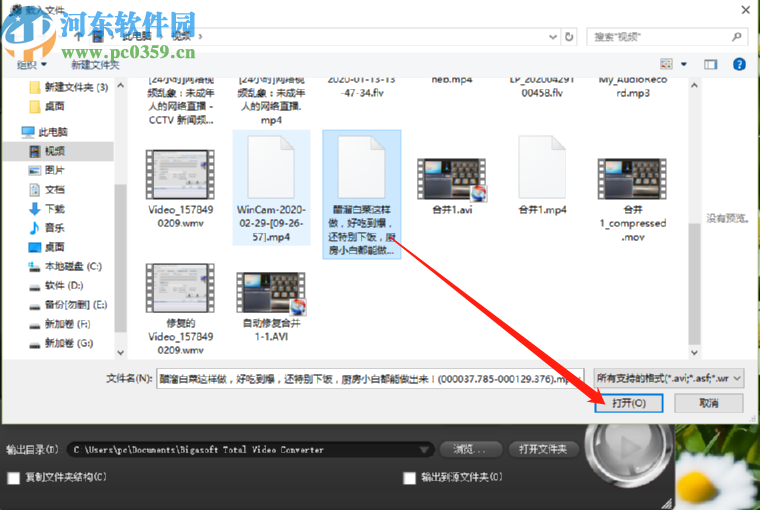Expand the address bar history dropdown
Viewport: 760px width, 510px height.
pyautogui.click(x=553, y=37)
